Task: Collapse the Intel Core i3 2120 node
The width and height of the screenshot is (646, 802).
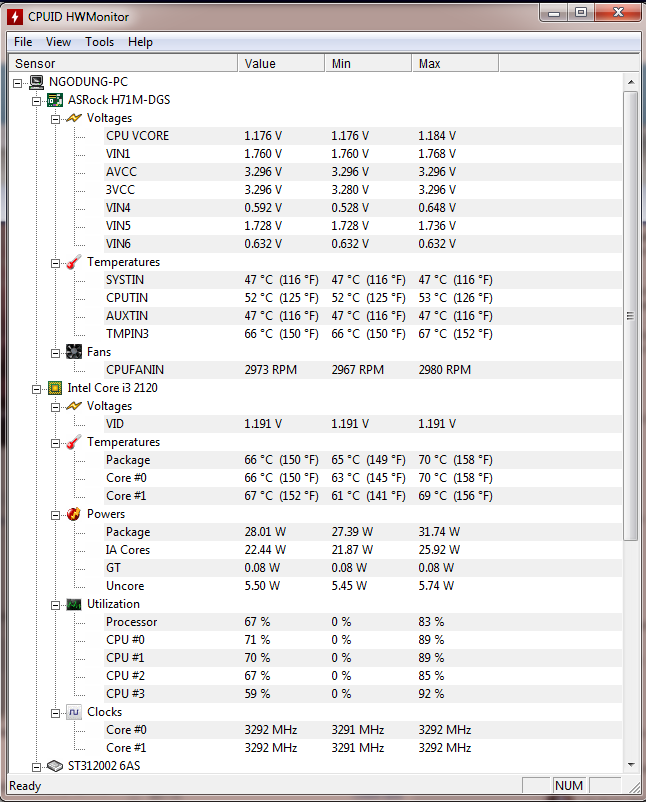Action: point(37,388)
